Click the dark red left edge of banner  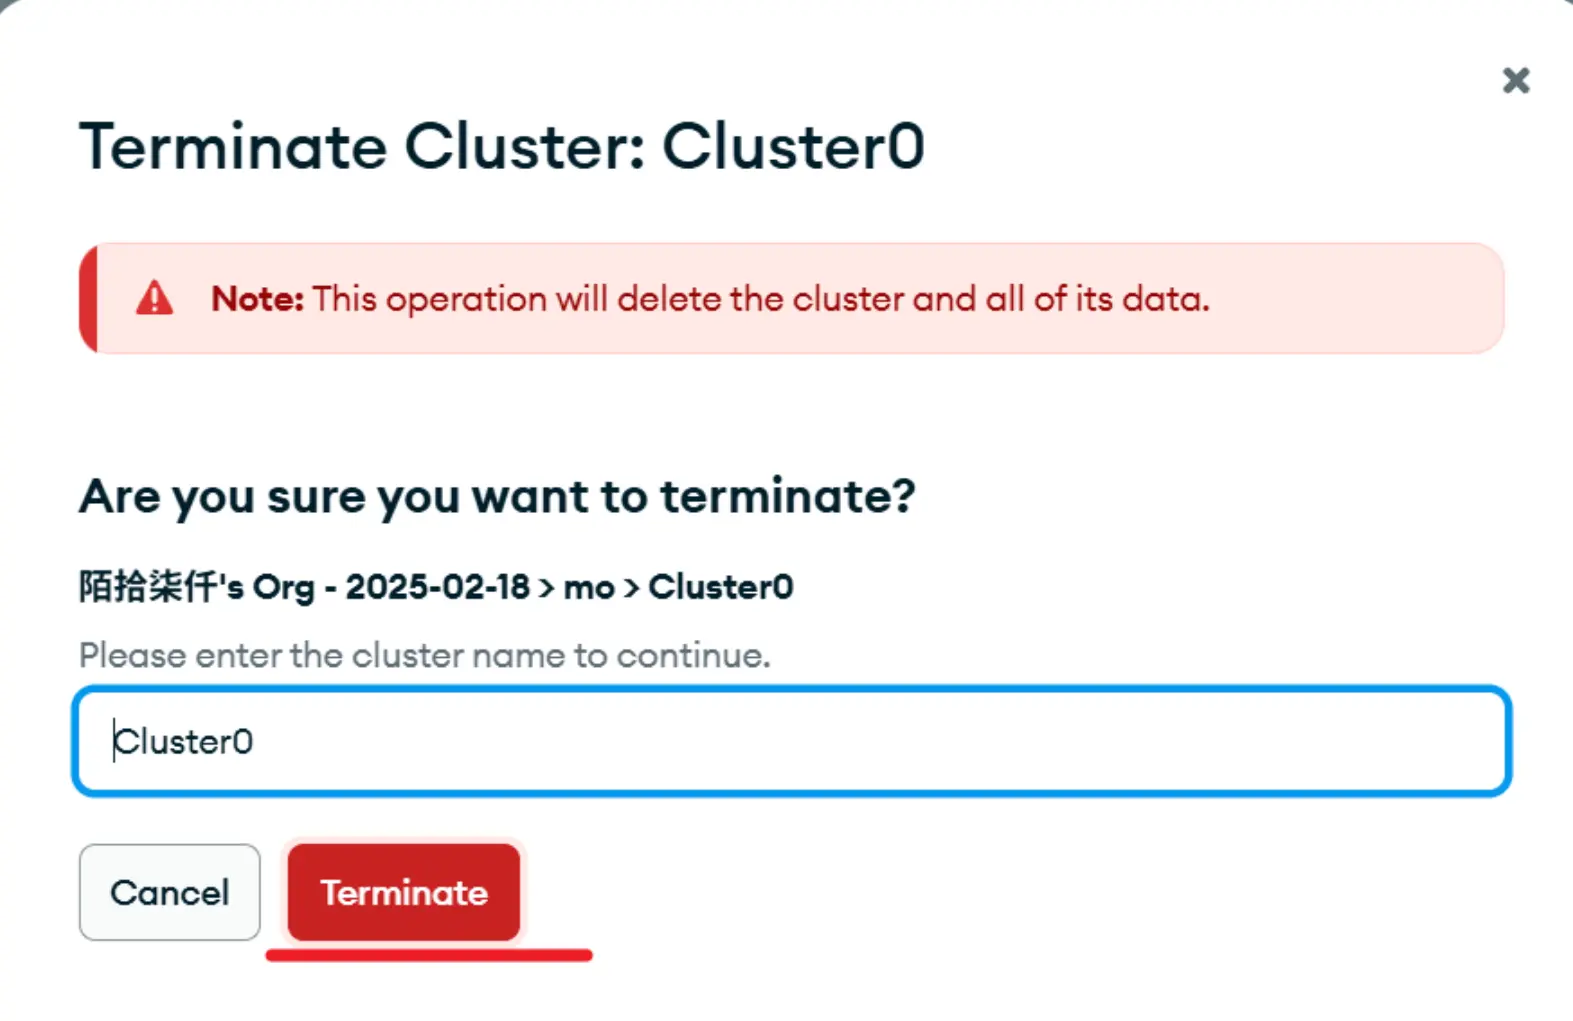click(88, 298)
